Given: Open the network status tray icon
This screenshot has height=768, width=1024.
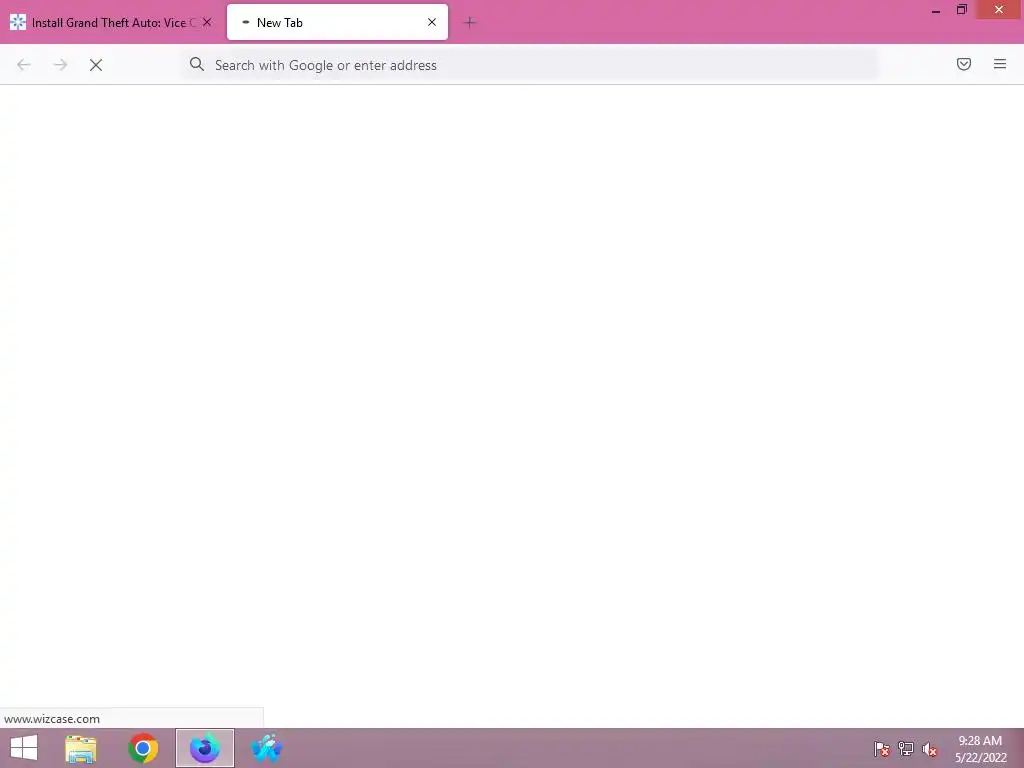Looking at the screenshot, I should point(906,749).
